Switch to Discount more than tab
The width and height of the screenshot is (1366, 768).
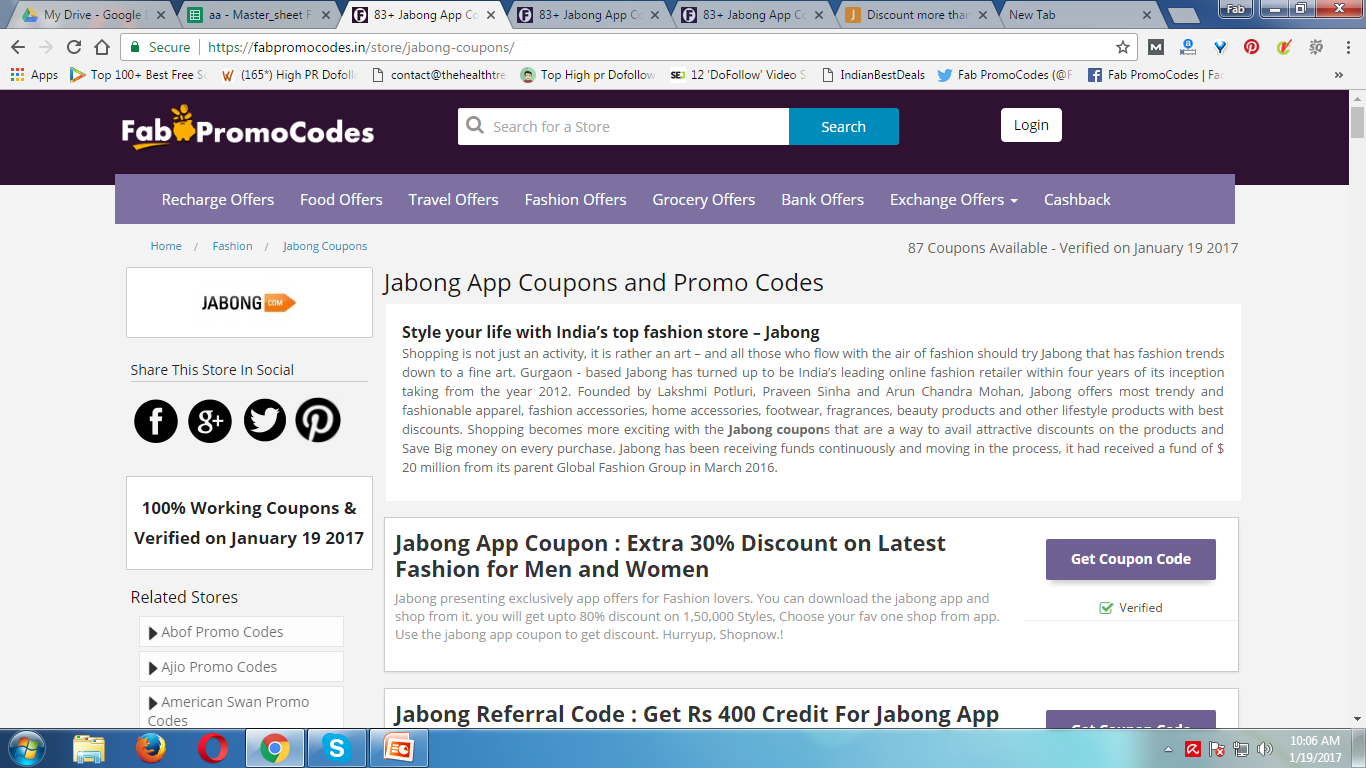[916, 15]
